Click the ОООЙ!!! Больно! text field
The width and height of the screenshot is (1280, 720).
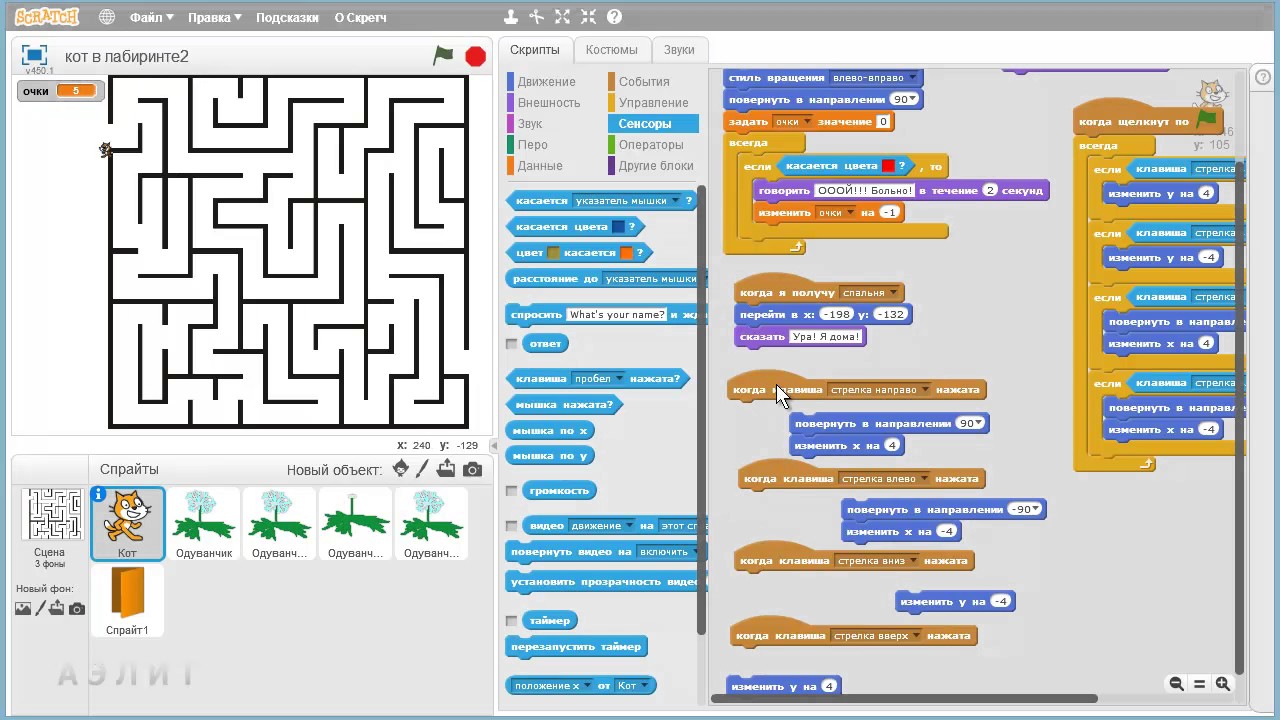pyautogui.click(x=865, y=190)
